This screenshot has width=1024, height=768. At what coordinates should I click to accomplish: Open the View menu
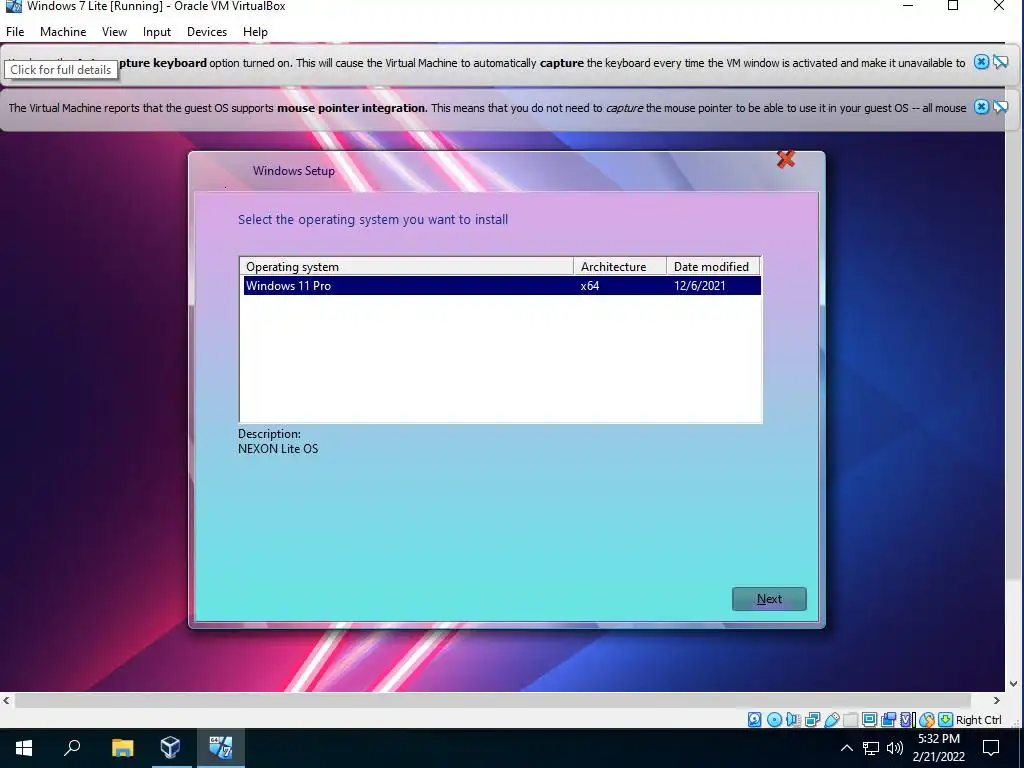tap(114, 31)
